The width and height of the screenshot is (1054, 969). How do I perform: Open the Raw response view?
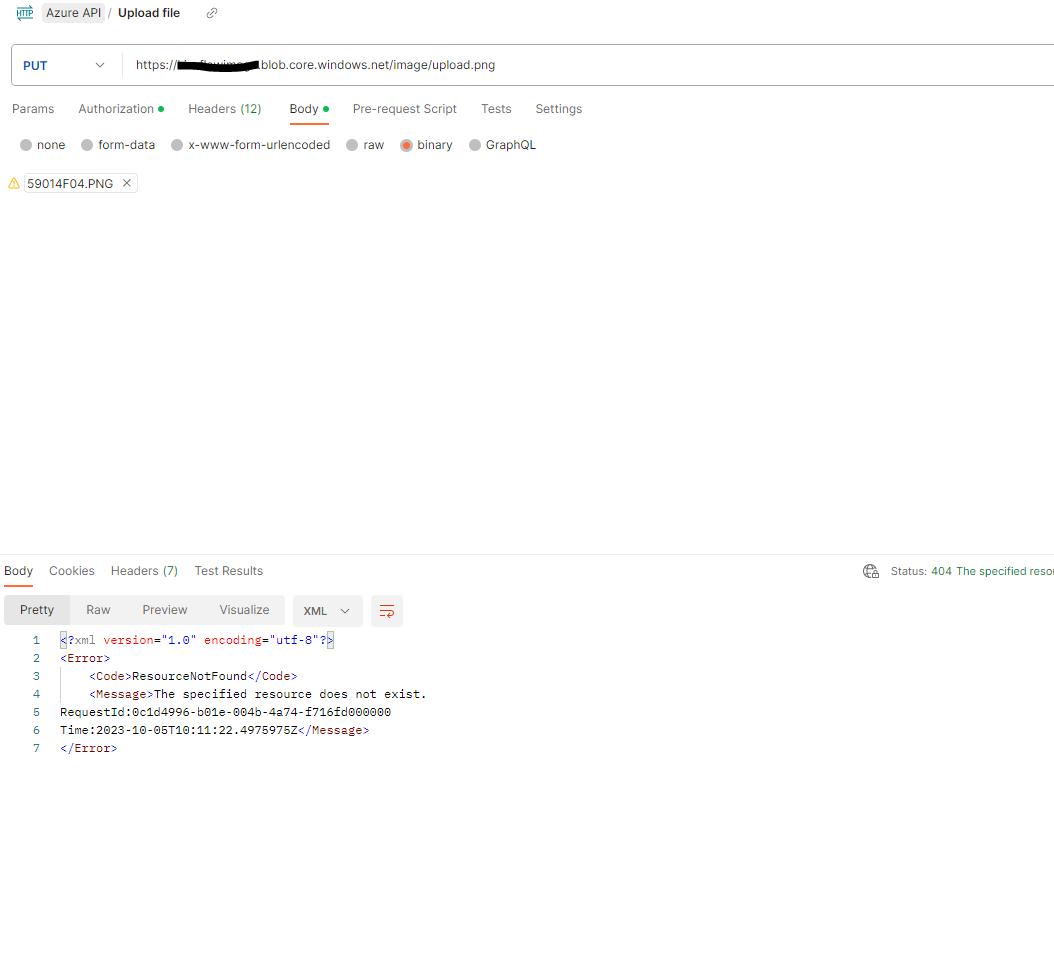pyautogui.click(x=98, y=610)
